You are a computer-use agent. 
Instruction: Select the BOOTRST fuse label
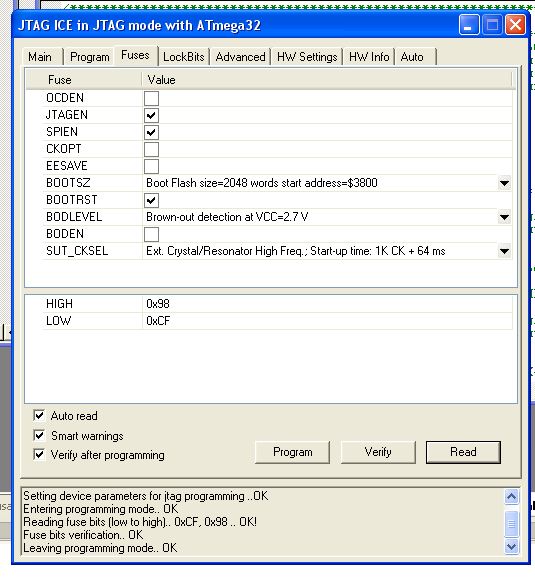[72, 199]
